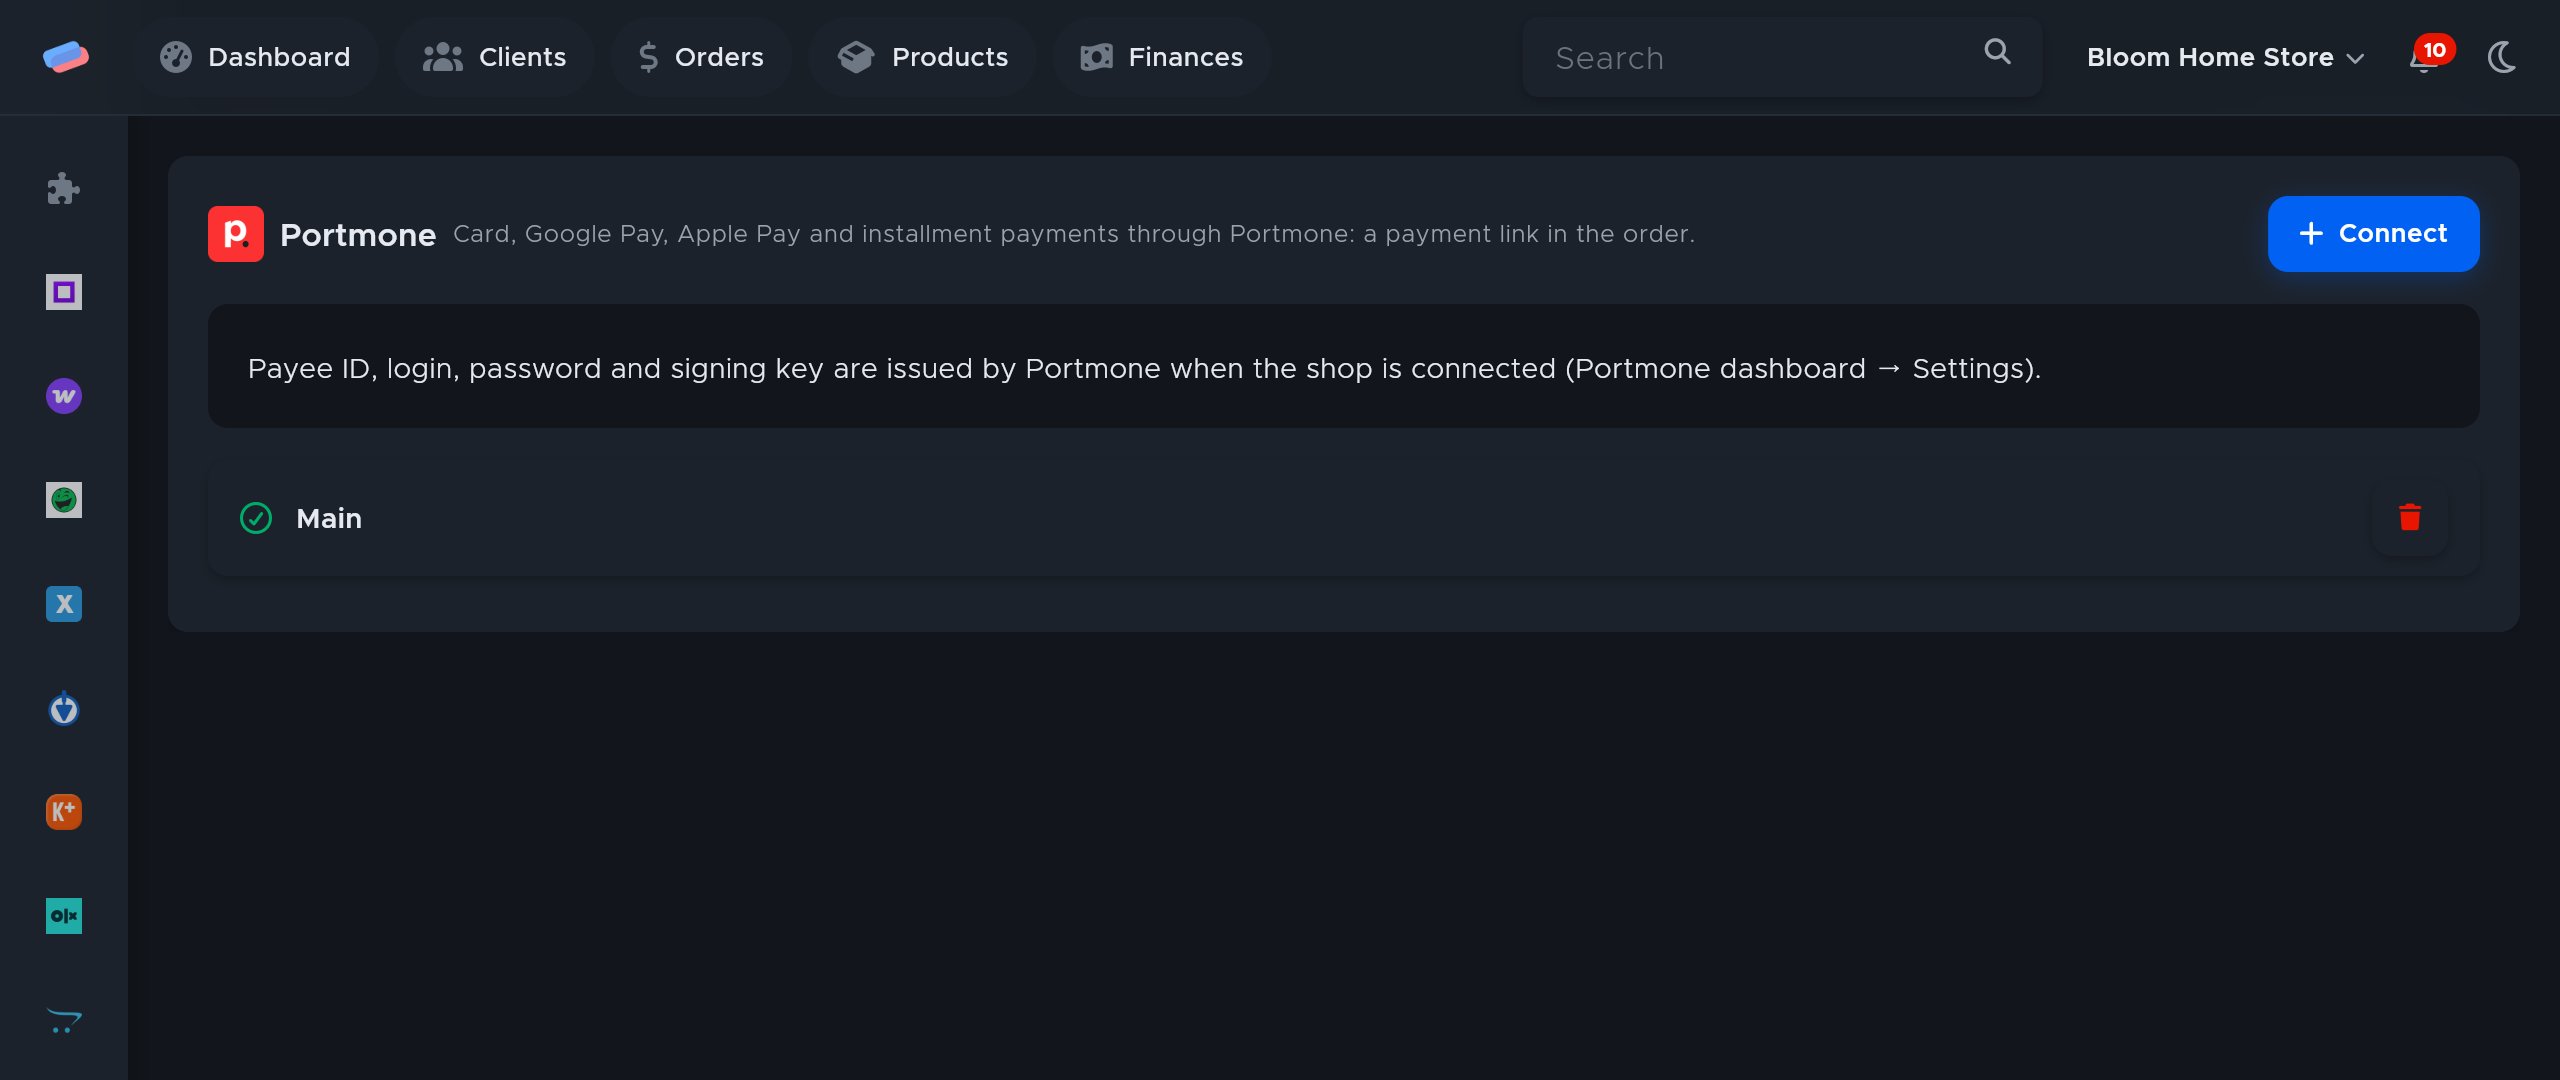Select the blue circular V icon in sidebar
Screen dimensions: 2560x1080
64,708
